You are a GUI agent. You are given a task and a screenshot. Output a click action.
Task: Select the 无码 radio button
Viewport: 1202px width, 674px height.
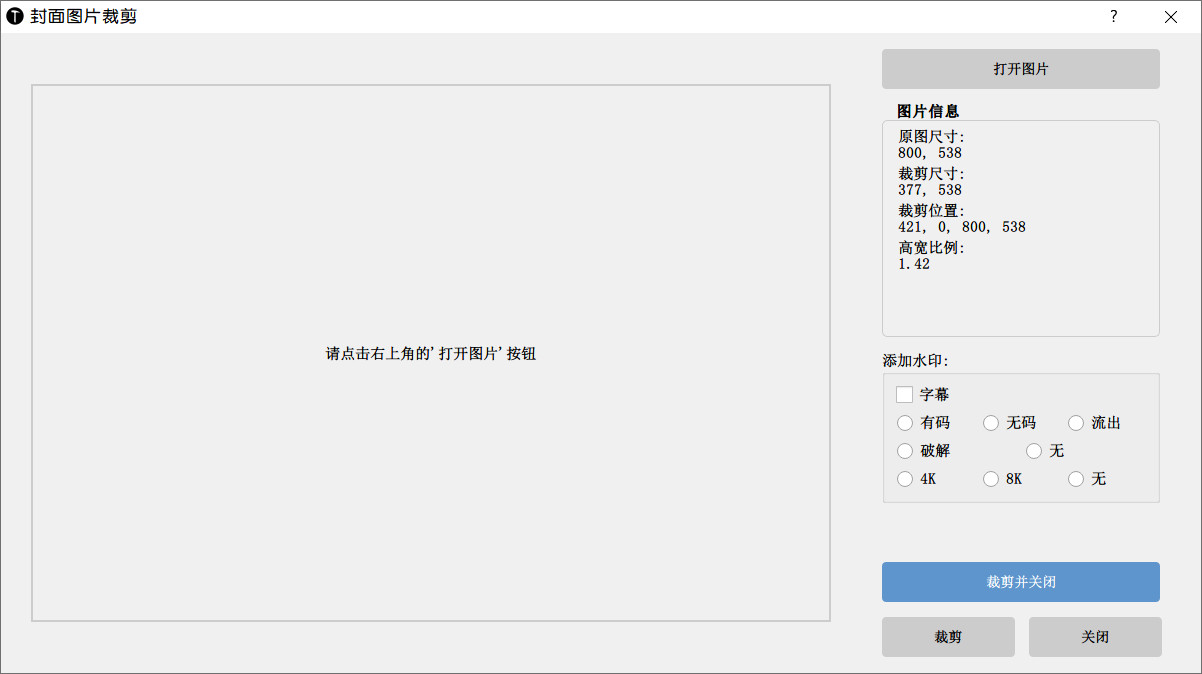(x=991, y=423)
